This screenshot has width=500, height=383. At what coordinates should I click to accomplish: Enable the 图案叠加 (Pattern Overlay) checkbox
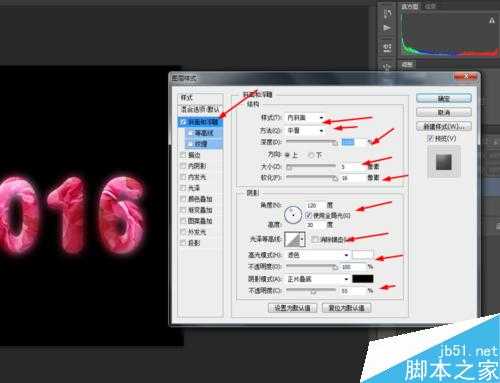[x=183, y=221]
